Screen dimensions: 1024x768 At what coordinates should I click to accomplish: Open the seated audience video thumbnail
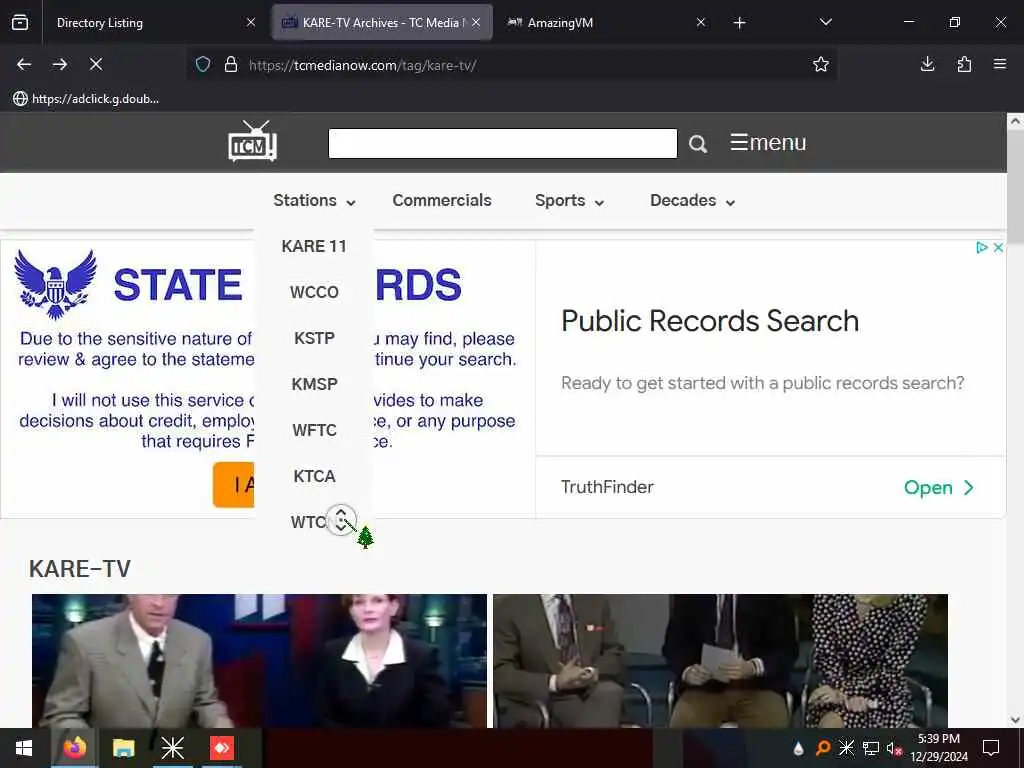720,660
